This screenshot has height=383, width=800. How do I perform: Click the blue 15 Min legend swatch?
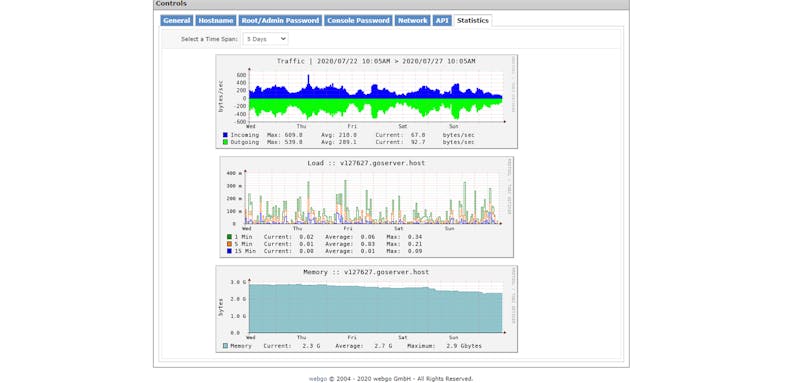230,251
